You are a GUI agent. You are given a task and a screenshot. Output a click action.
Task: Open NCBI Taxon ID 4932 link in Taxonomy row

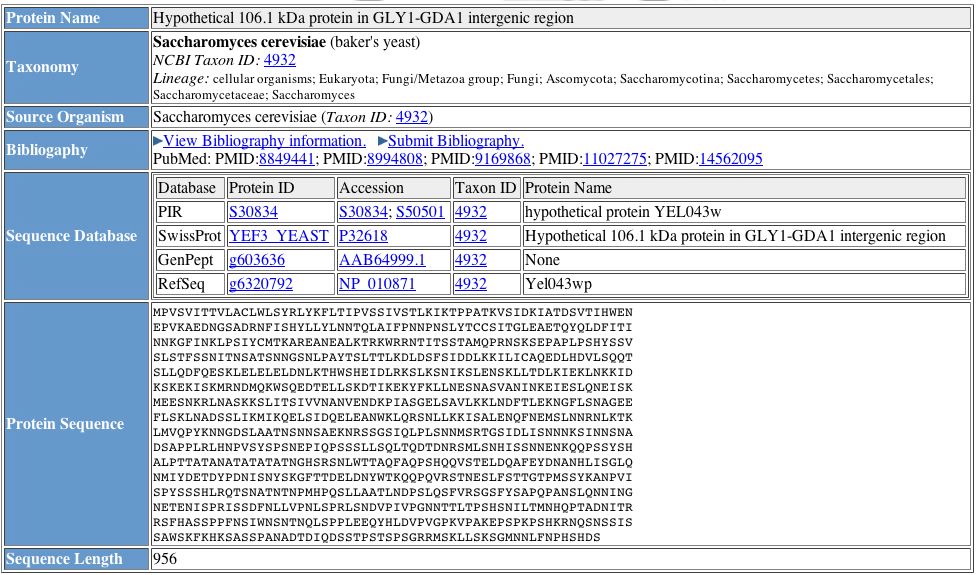pyautogui.click(x=279, y=60)
